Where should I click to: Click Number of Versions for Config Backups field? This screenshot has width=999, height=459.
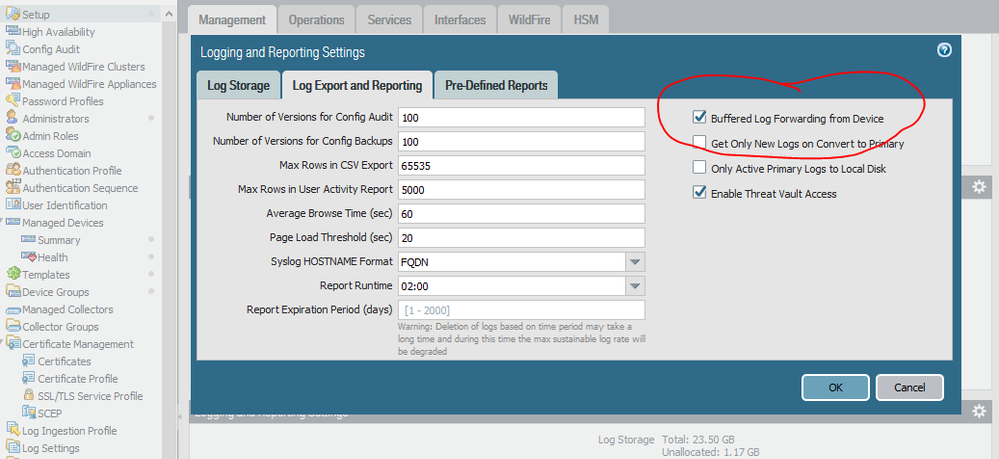pos(521,142)
